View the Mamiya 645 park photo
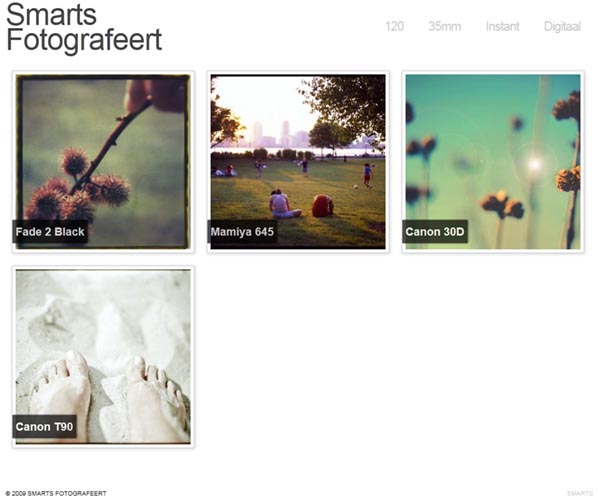598x500 pixels. coord(298,162)
